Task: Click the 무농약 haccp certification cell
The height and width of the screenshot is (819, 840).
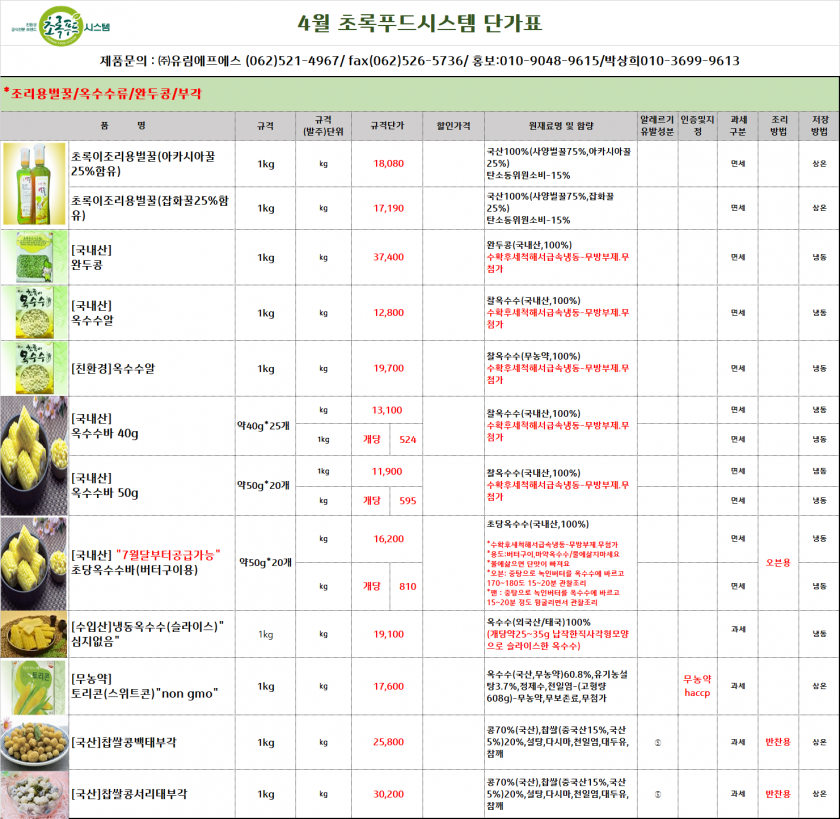Action: [x=697, y=686]
